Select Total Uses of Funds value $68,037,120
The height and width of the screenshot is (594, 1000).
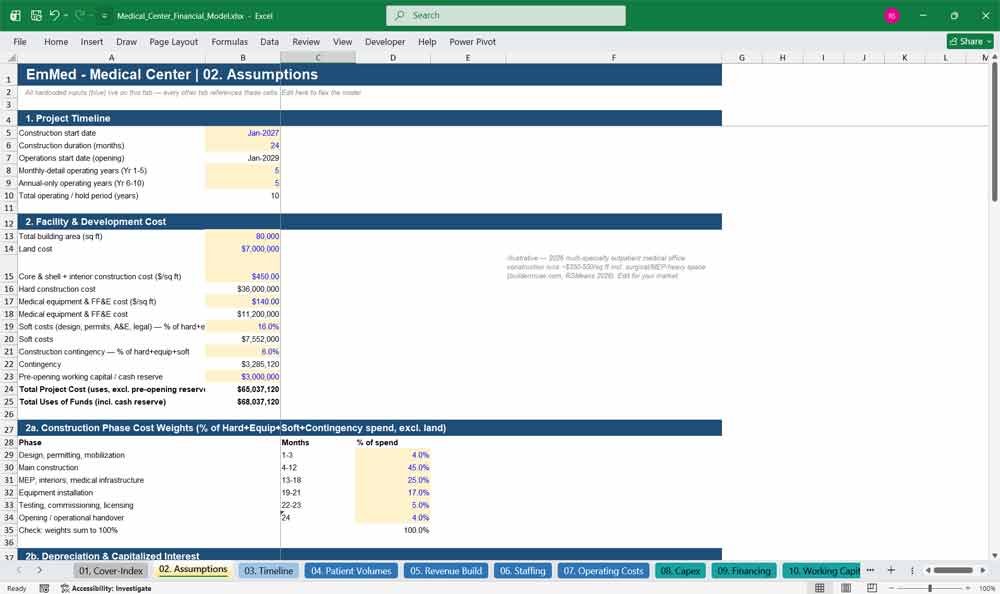click(x=243, y=402)
